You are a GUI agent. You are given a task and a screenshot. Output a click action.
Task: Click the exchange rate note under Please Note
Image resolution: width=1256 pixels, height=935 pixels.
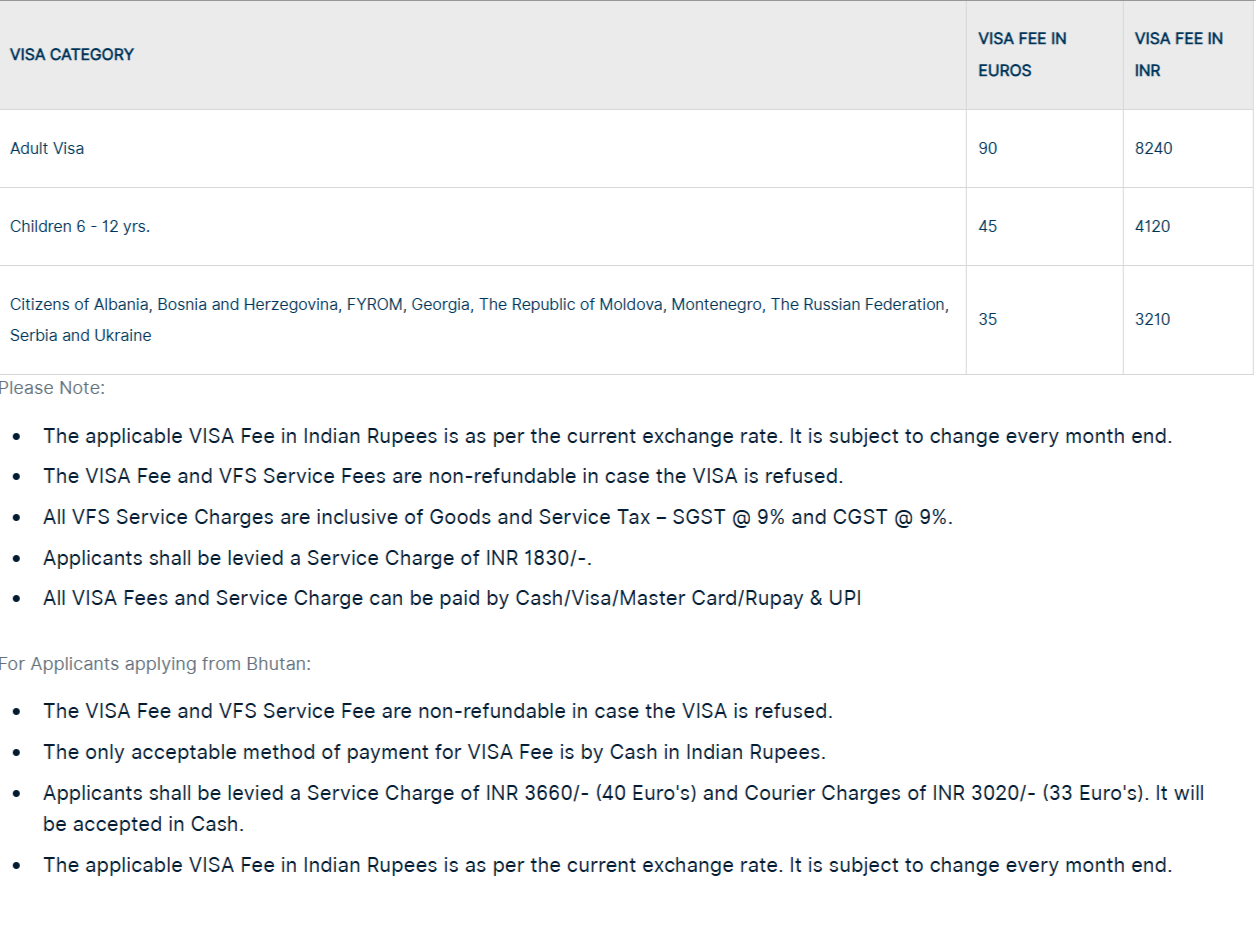coord(607,436)
